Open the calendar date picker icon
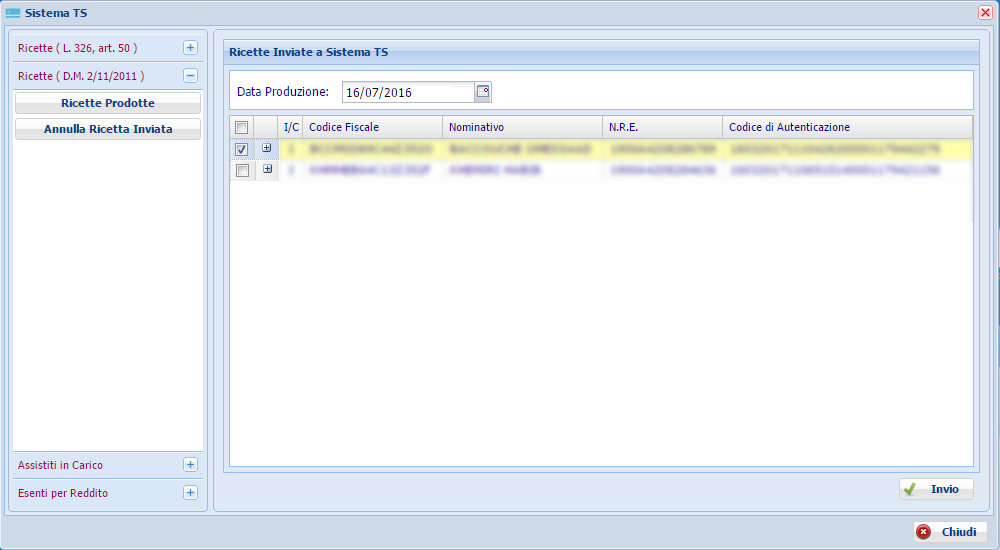1000x550 pixels. [483, 92]
